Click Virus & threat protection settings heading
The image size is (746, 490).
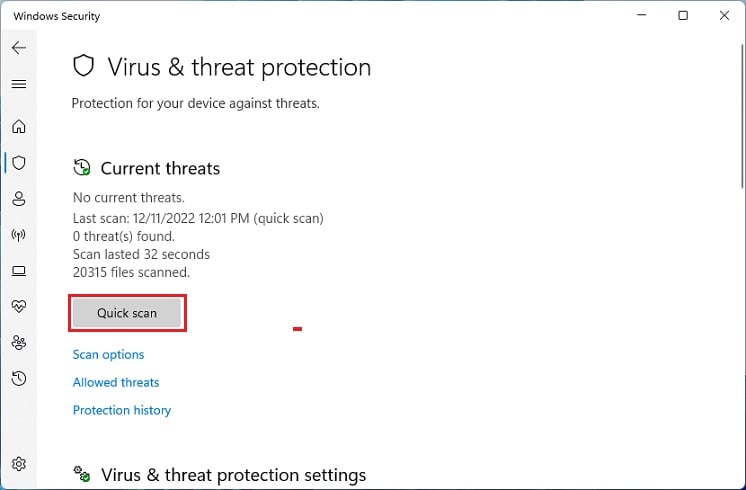tap(234, 475)
